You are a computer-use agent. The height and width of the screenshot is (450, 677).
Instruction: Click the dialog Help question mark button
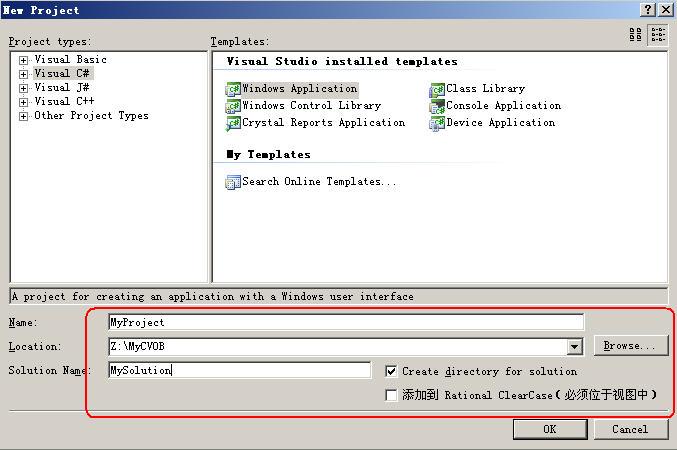click(647, 10)
